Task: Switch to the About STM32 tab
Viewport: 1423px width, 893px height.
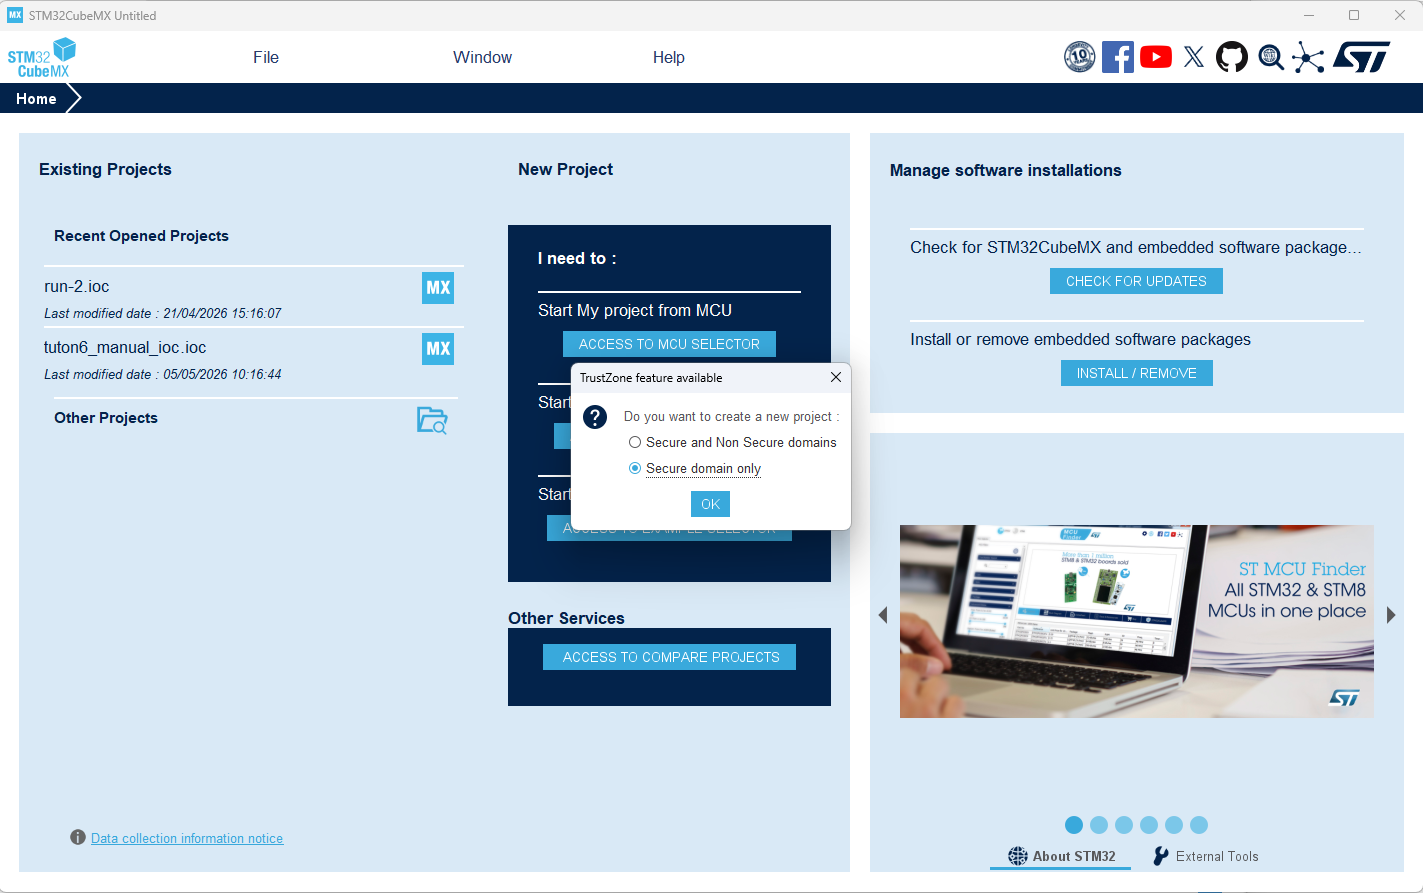Action: tap(1061, 856)
